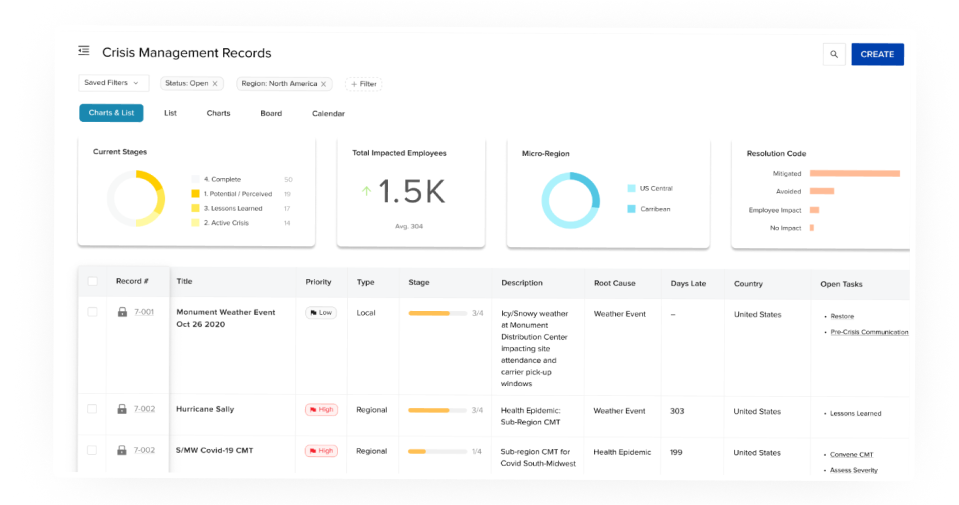Click the 1. Potential / Perceived legend swatch

(196, 194)
